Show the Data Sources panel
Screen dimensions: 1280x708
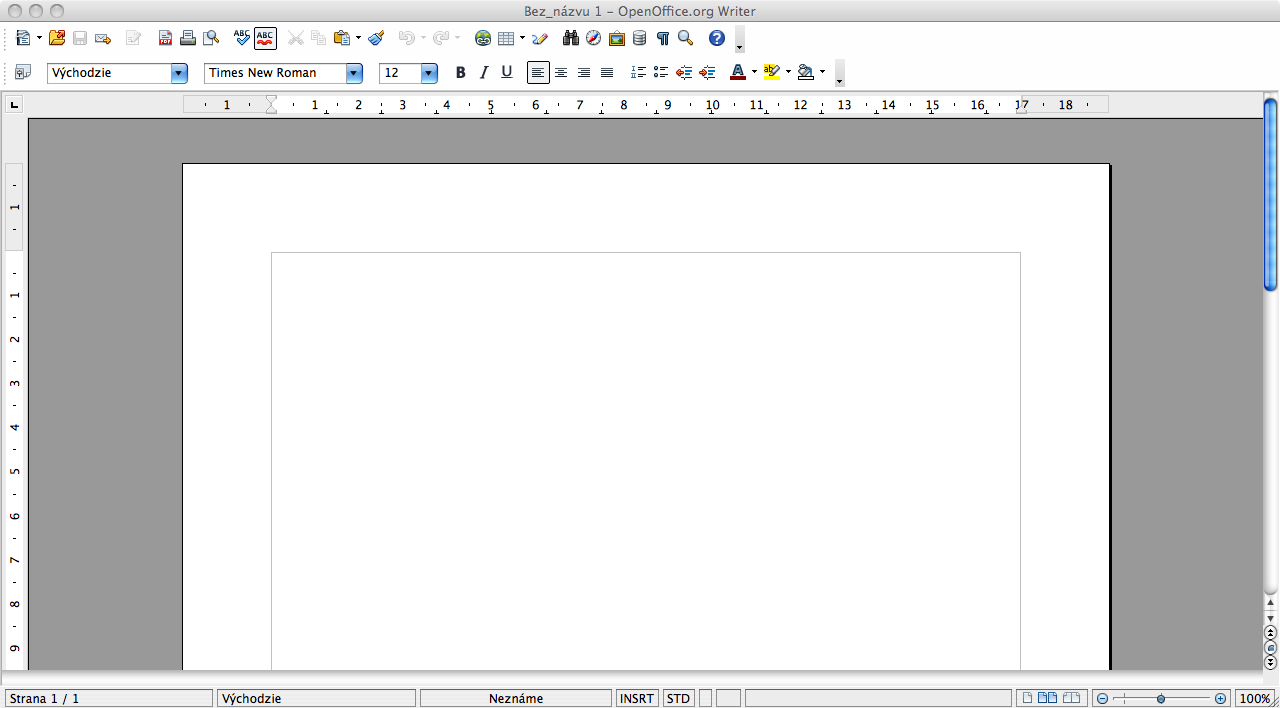pos(639,38)
